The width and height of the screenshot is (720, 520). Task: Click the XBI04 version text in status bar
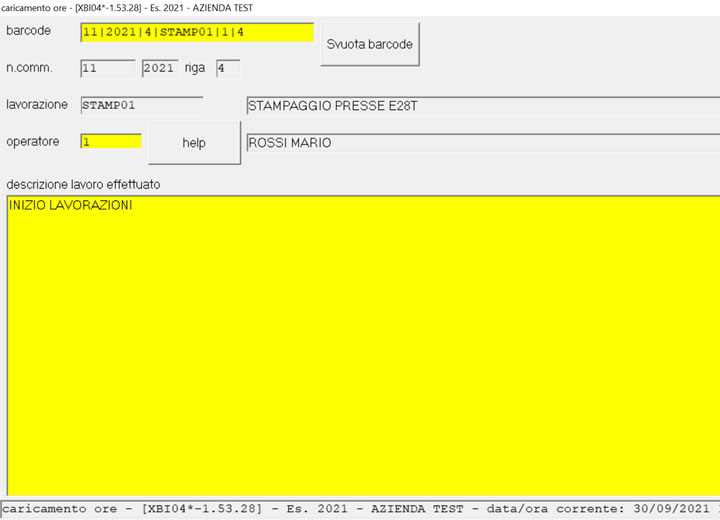[x=212, y=510]
